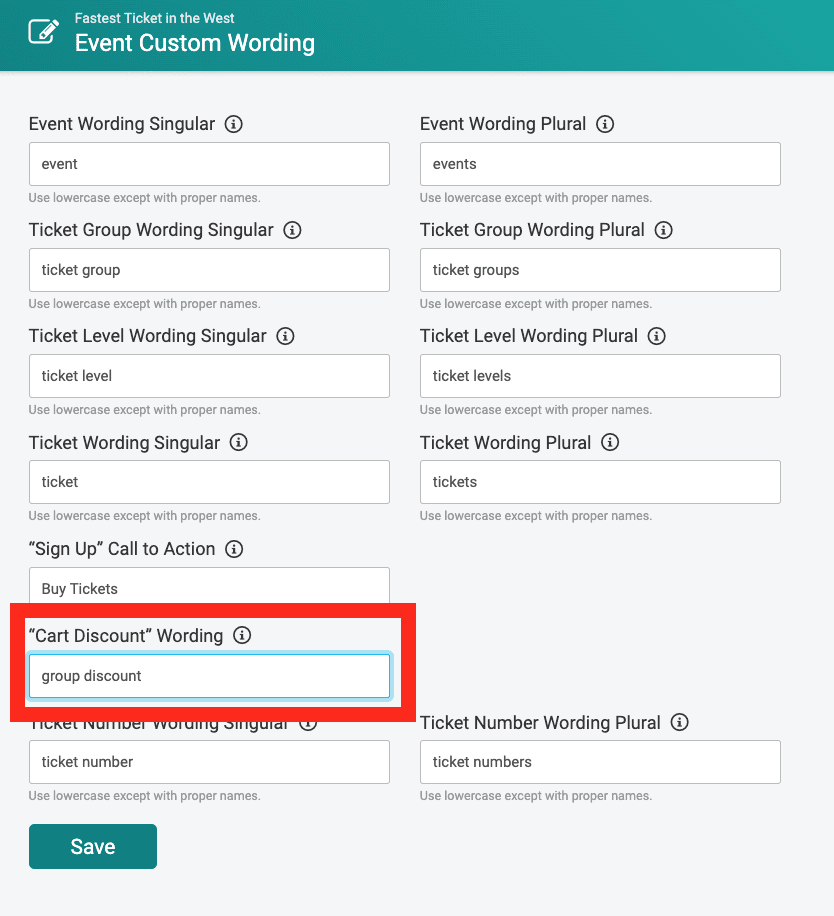View info for "Cart Discount" Wording
834x916 pixels.
click(242, 635)
